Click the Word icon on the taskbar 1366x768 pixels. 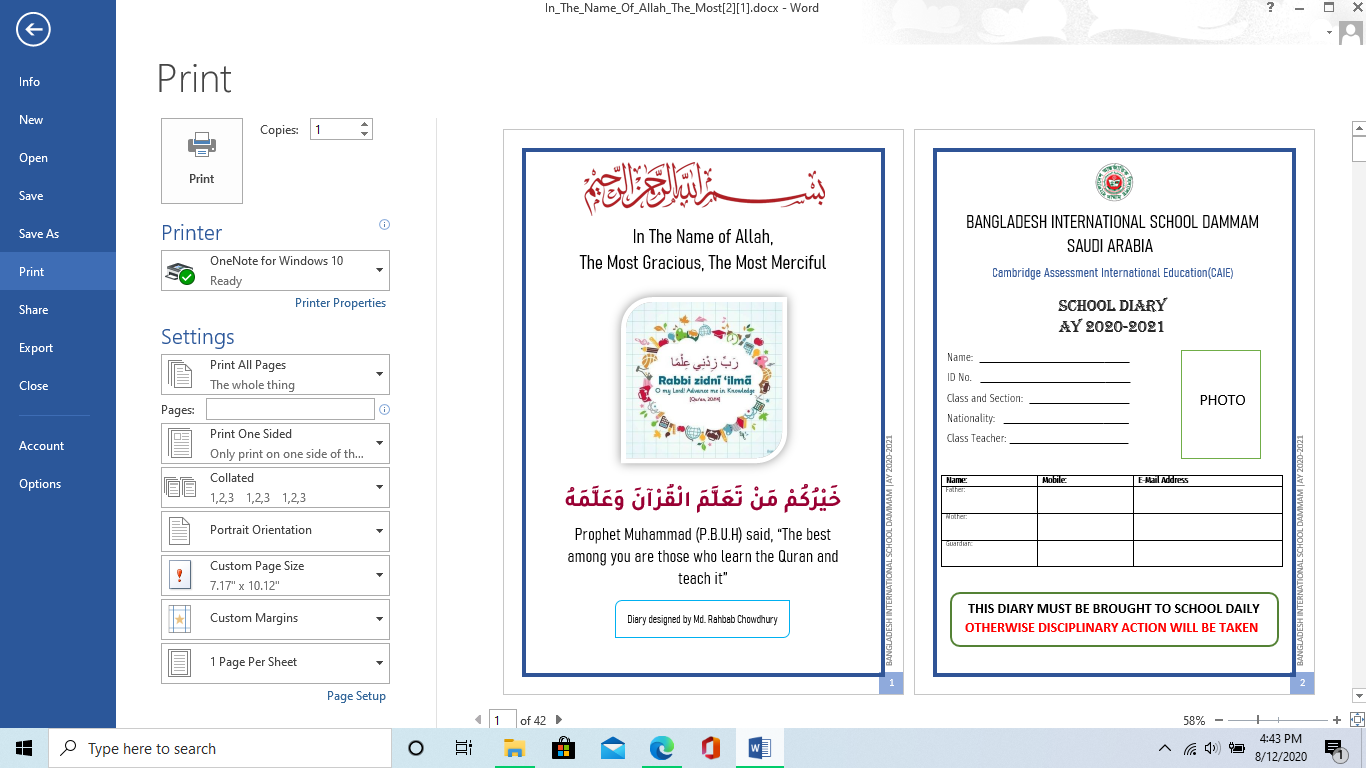(760, 748)
